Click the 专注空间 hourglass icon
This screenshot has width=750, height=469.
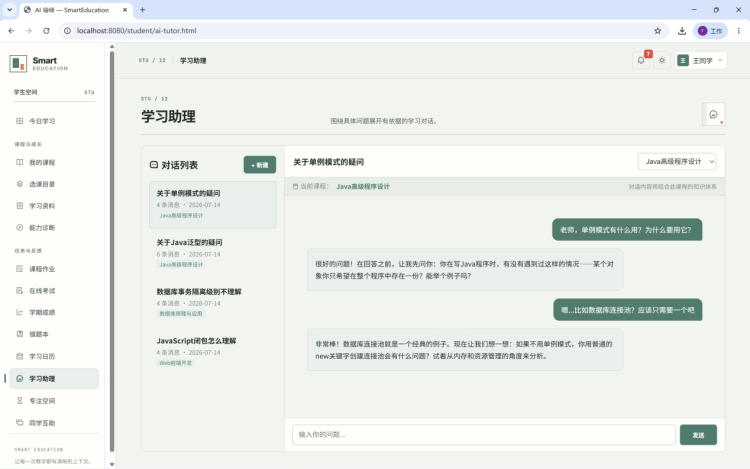coord(20,401)
